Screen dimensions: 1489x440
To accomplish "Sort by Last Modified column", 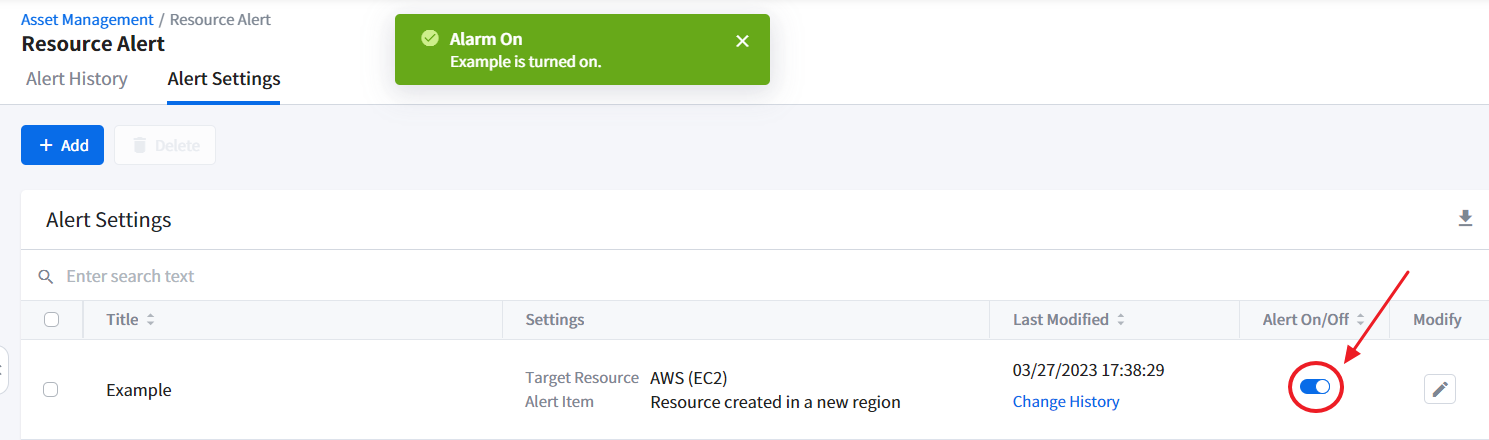I will click(x=1121, y=320).
